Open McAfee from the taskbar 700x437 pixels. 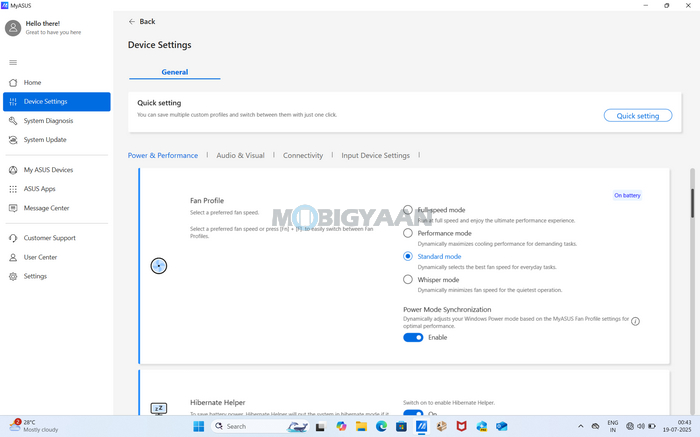462,426
